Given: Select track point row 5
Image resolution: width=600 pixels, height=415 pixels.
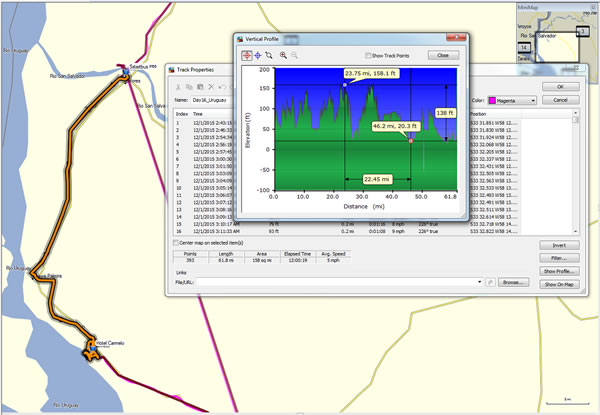Looking at the screenshot, I should (204, 152).
